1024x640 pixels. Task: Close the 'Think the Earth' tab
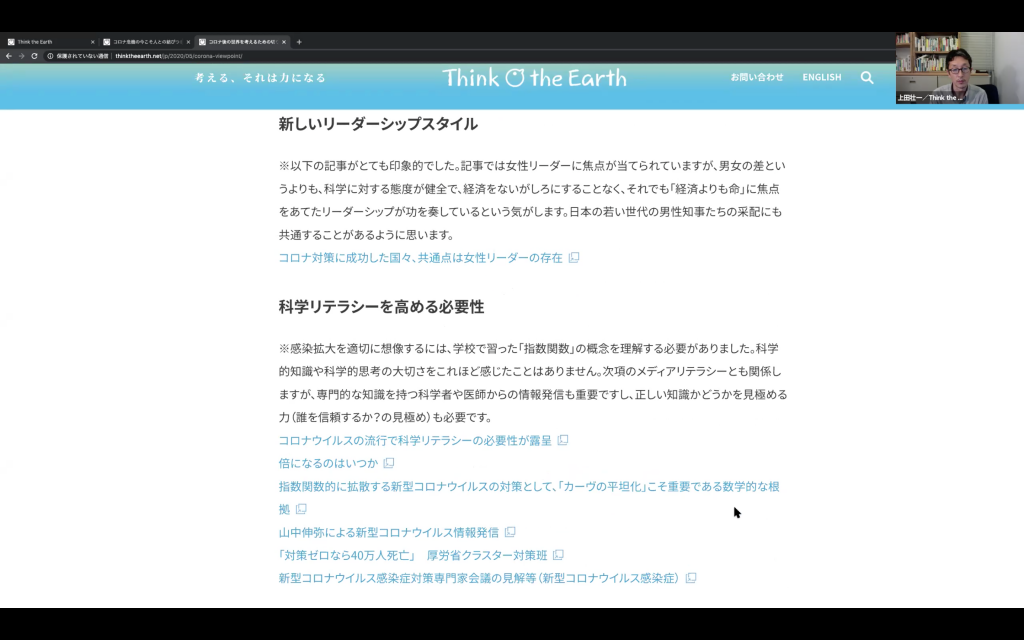point(92,42)
